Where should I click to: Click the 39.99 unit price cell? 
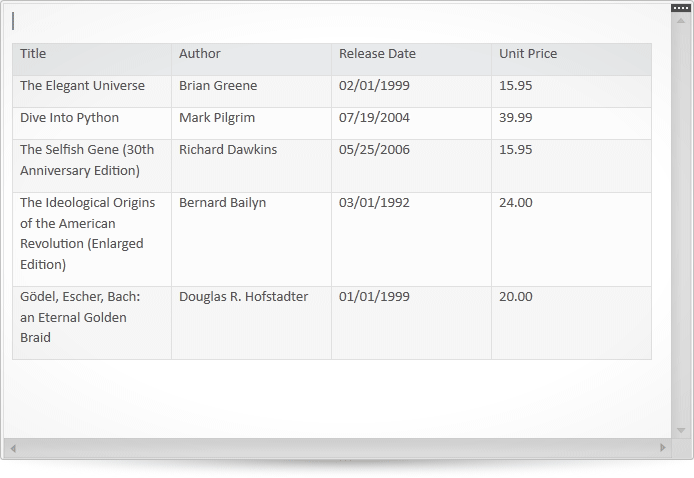coord(571,123)
